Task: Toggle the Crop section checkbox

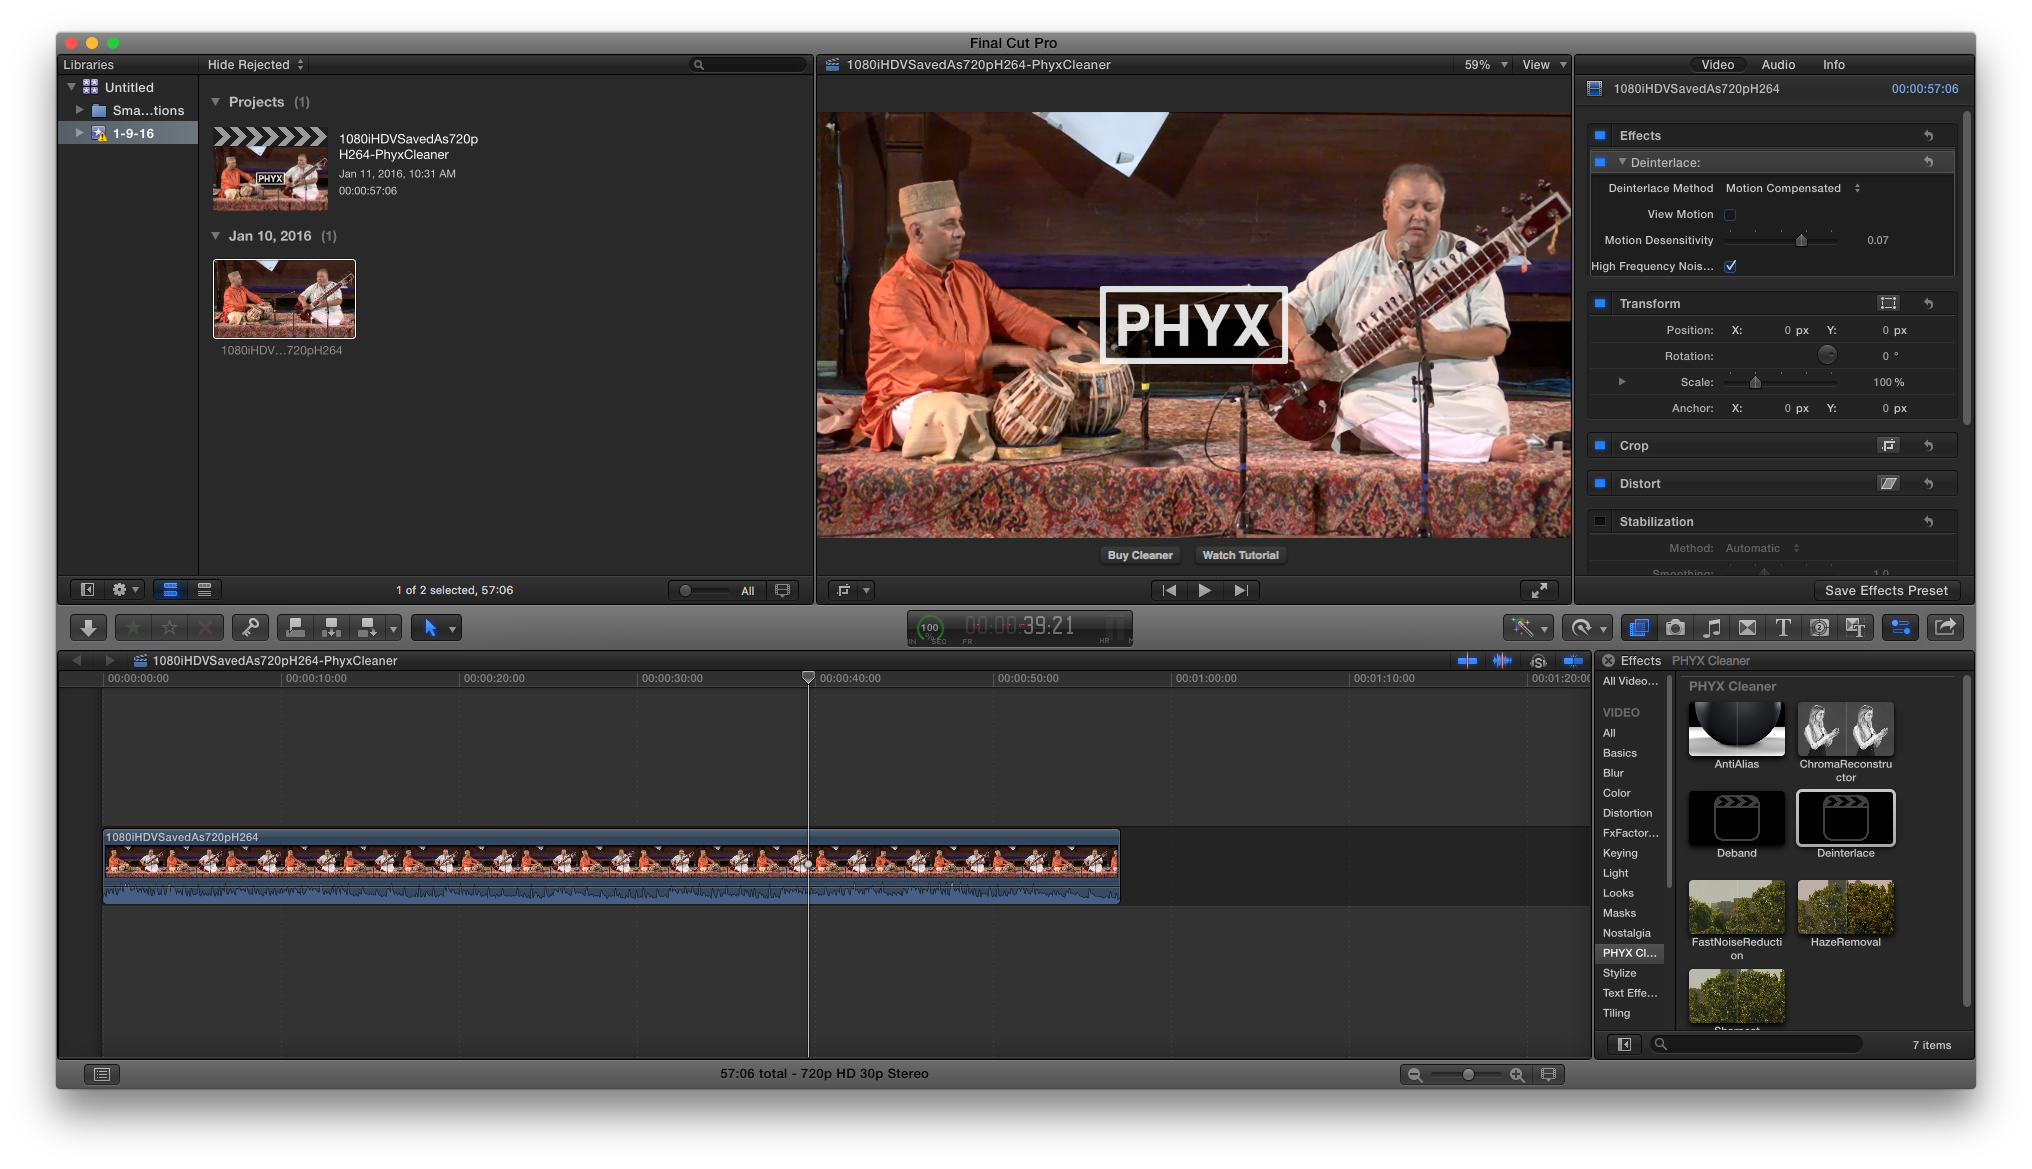Action: tap(1600, 445)
